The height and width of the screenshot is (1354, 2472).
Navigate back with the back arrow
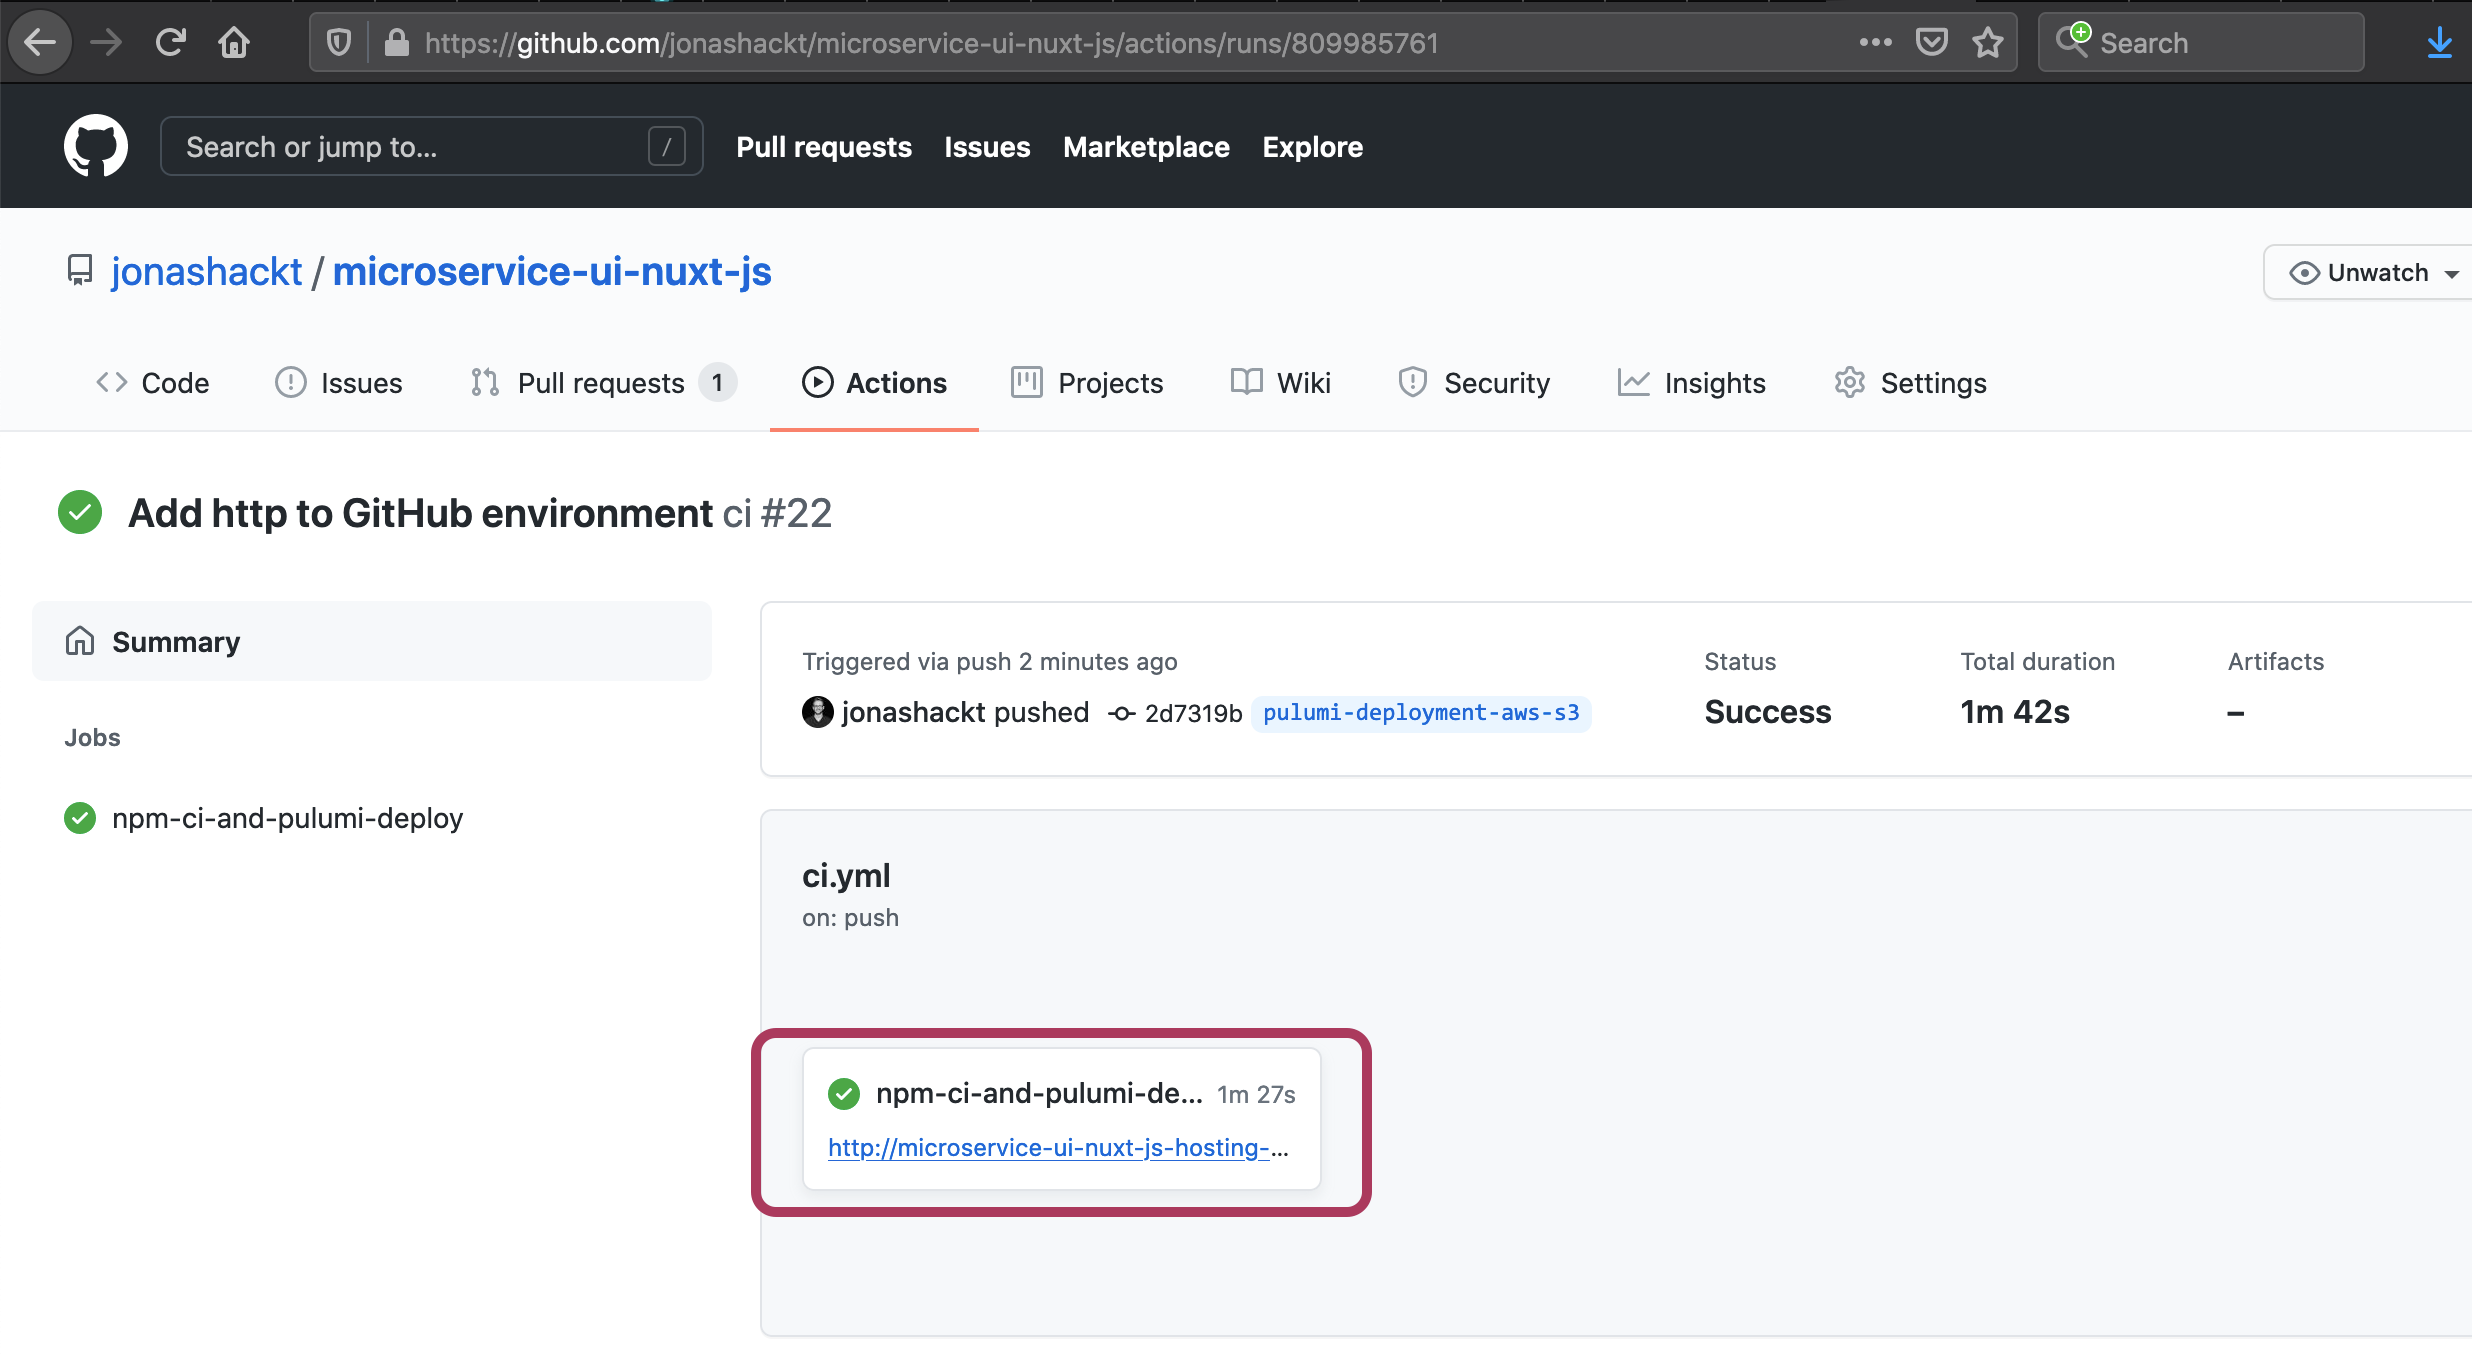point(40,43)
